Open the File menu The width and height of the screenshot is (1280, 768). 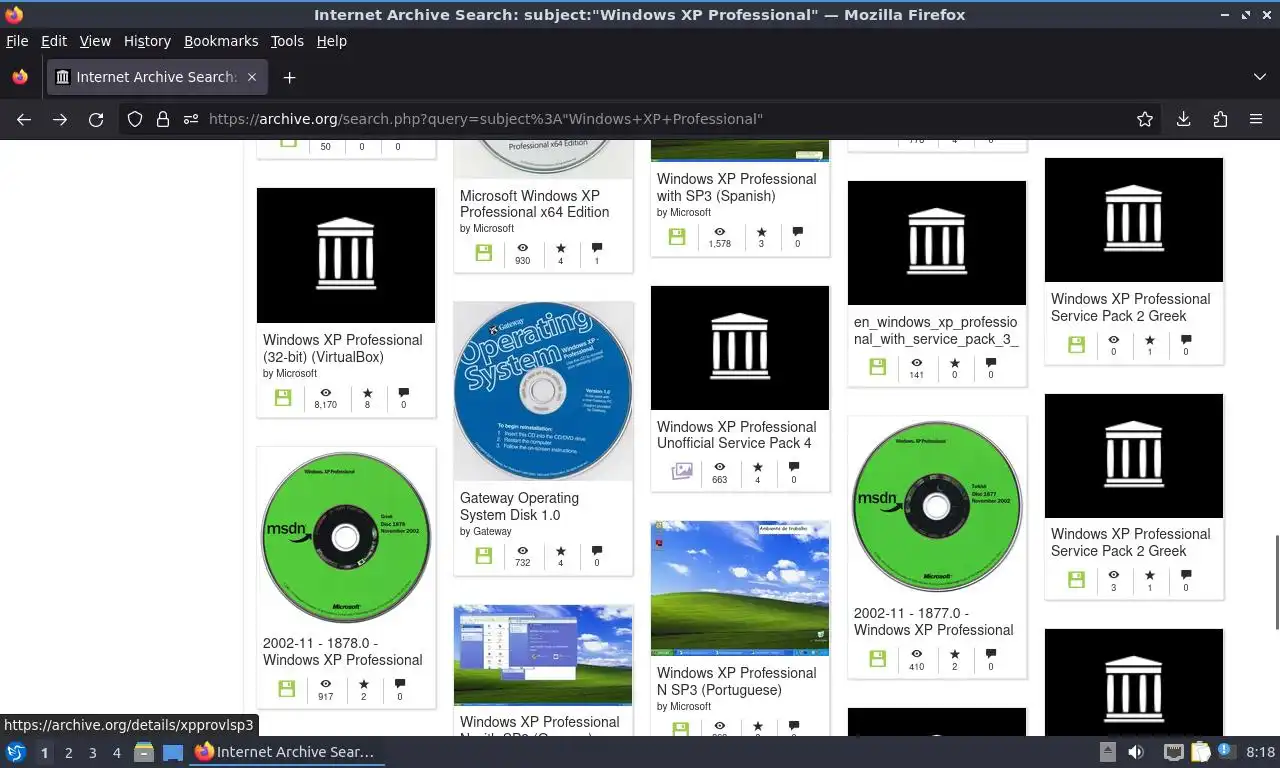tap(17, 41)
